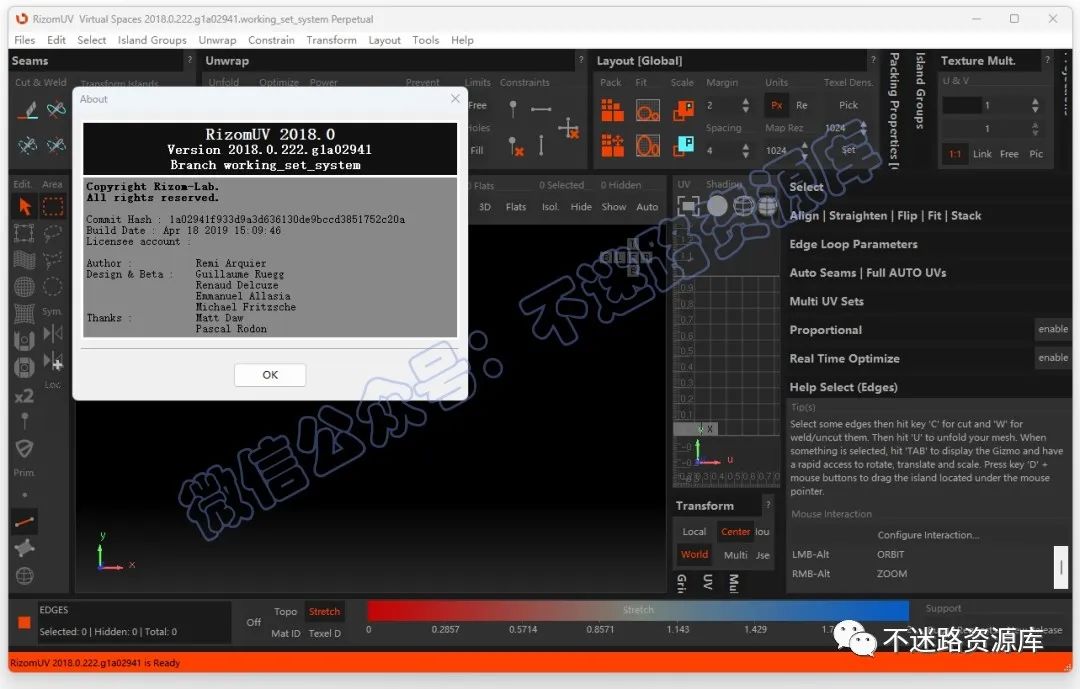Adjust the Texture Mult. U stepper arrows

tap(1035, 105)
